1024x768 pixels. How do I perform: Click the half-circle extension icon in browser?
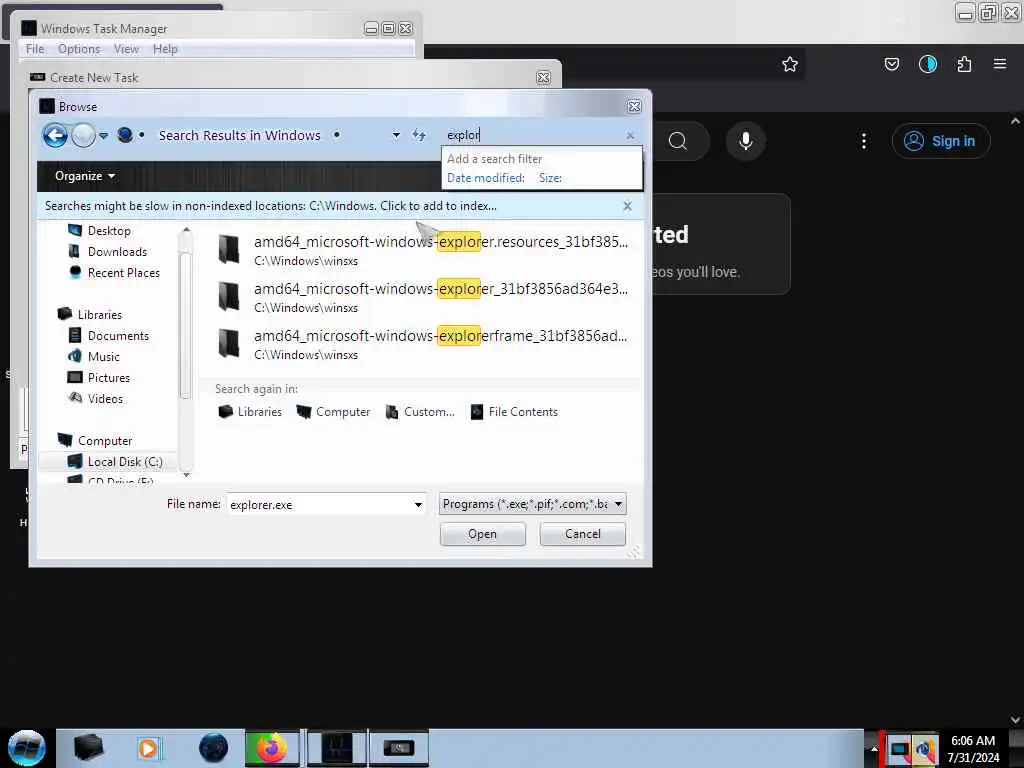click(927, 64)
